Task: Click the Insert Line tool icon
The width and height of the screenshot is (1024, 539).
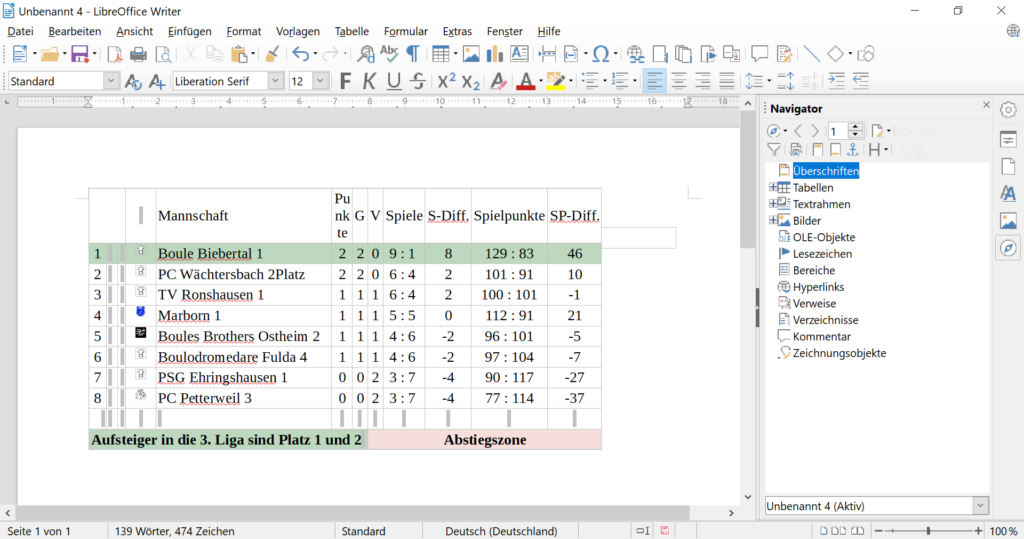Action: click(x=811, y=54)
